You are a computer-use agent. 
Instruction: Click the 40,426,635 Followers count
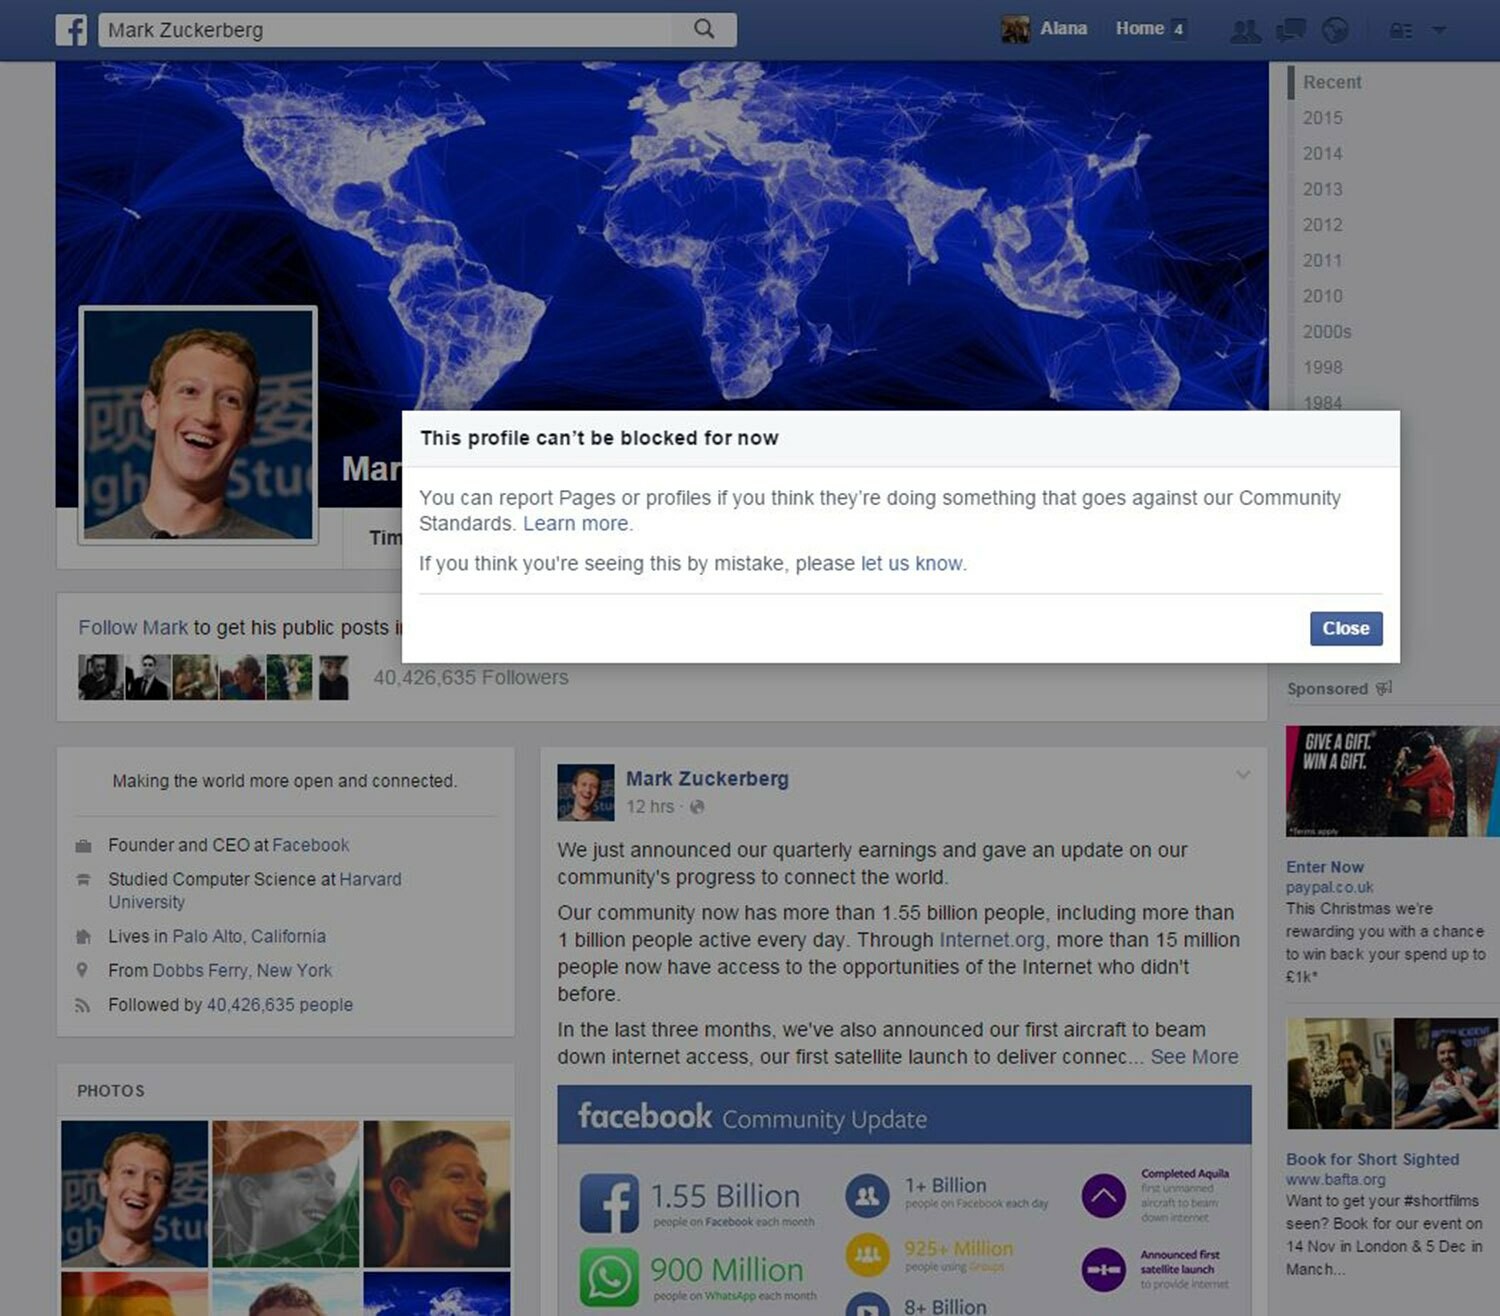[470, 677]
